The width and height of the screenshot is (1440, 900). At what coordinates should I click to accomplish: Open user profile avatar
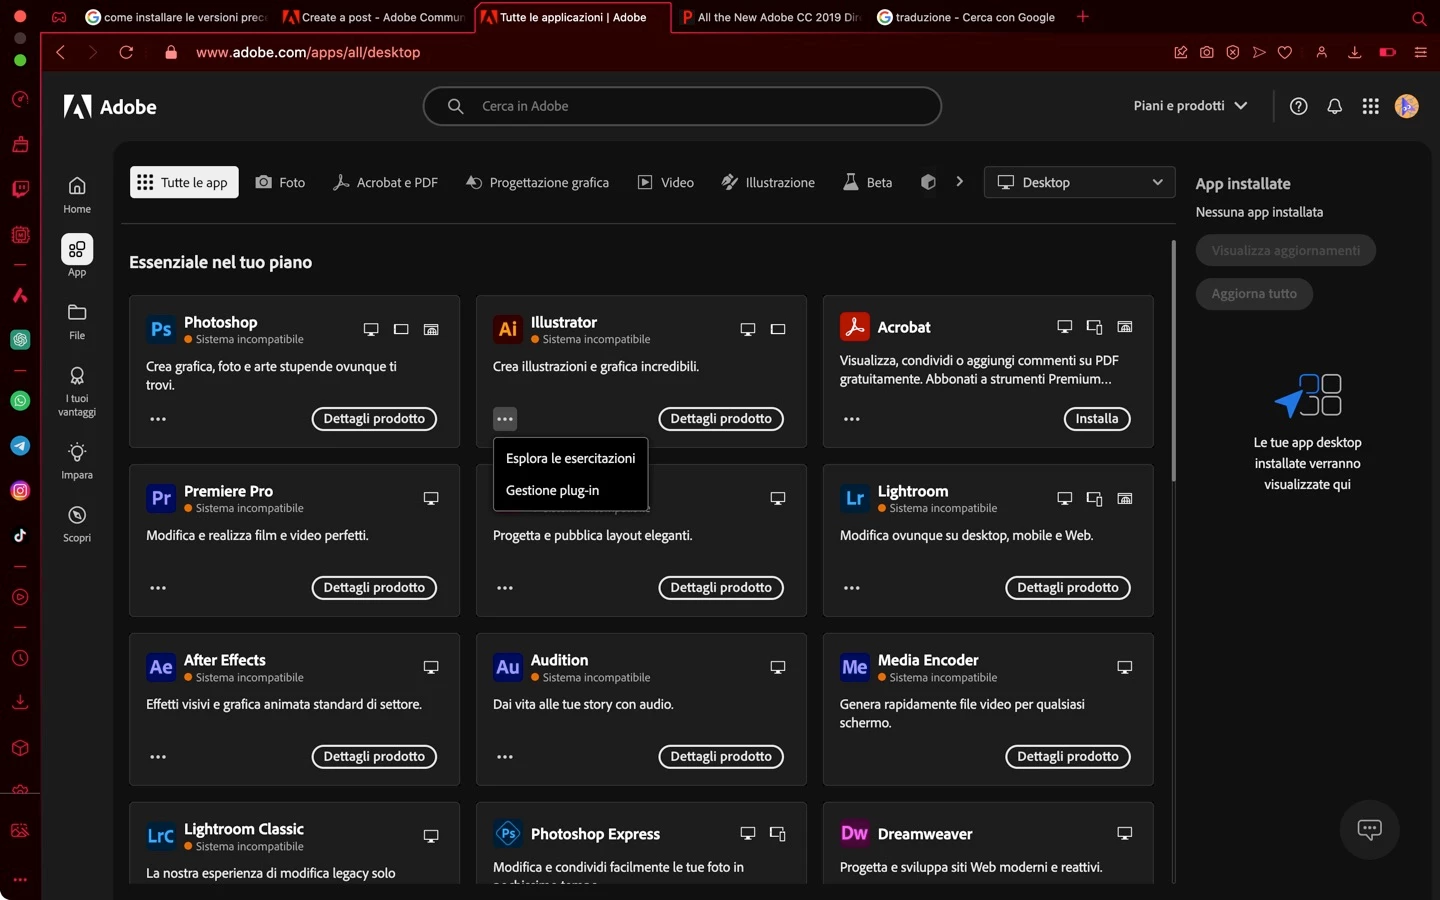[x=1406, y=106]
